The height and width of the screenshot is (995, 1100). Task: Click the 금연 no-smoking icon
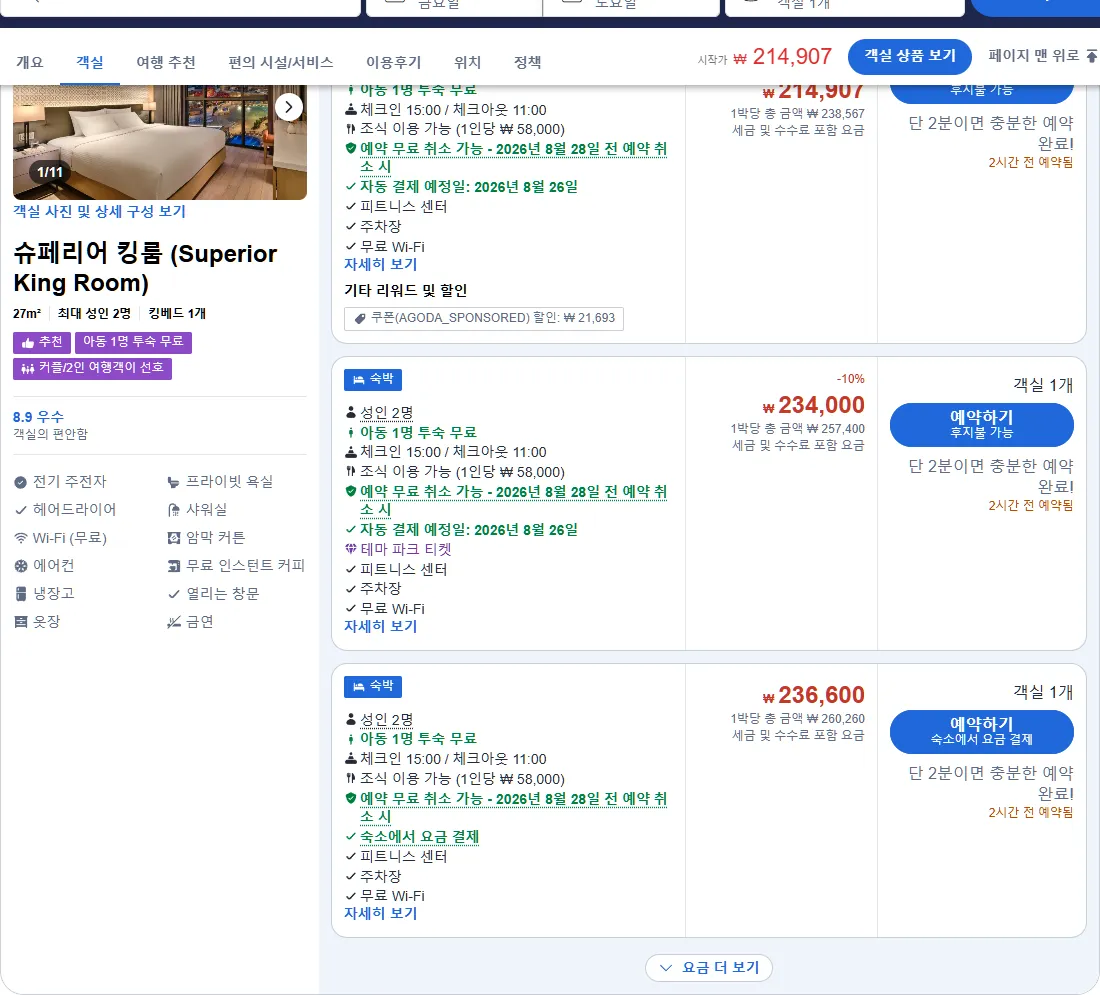pyautogui.click(x=173, y=622)
